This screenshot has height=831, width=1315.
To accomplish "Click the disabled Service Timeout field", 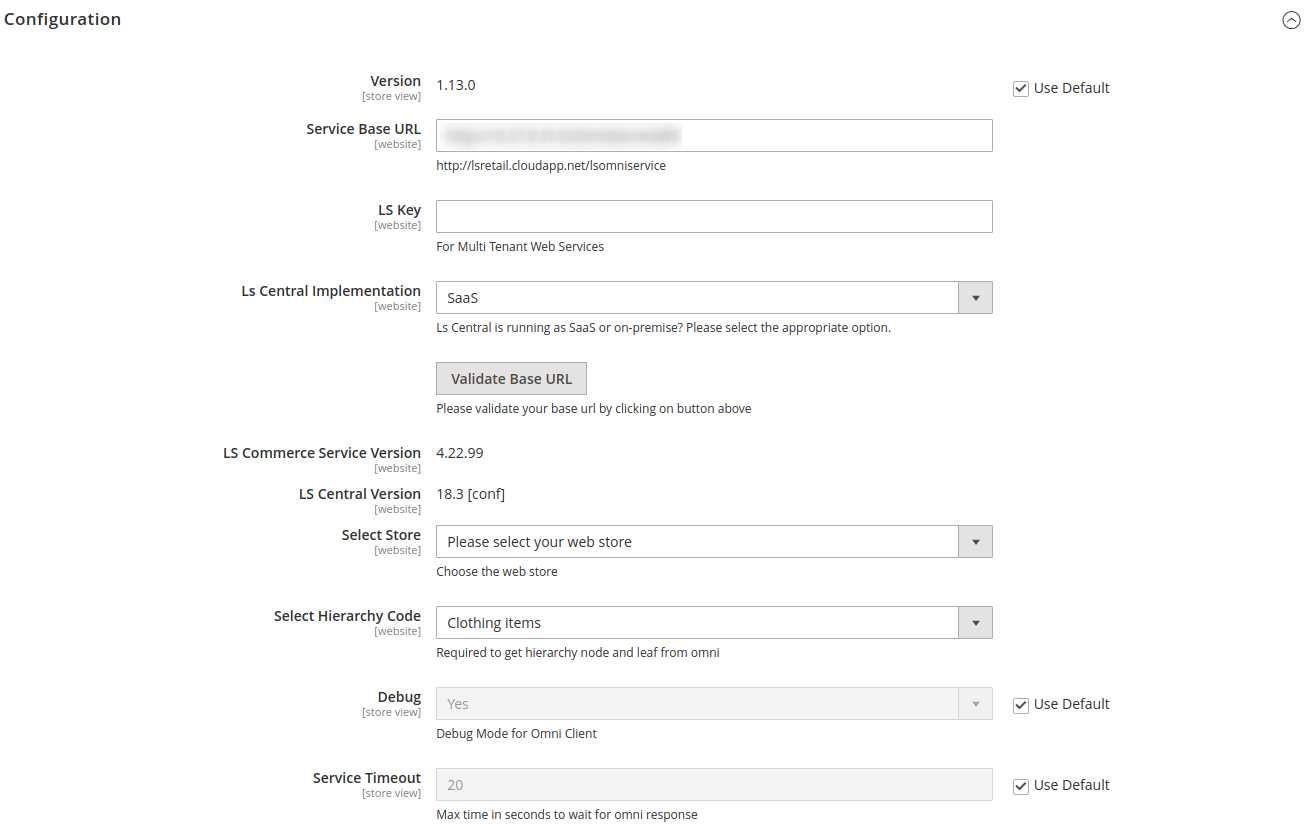I will [714, 785].
